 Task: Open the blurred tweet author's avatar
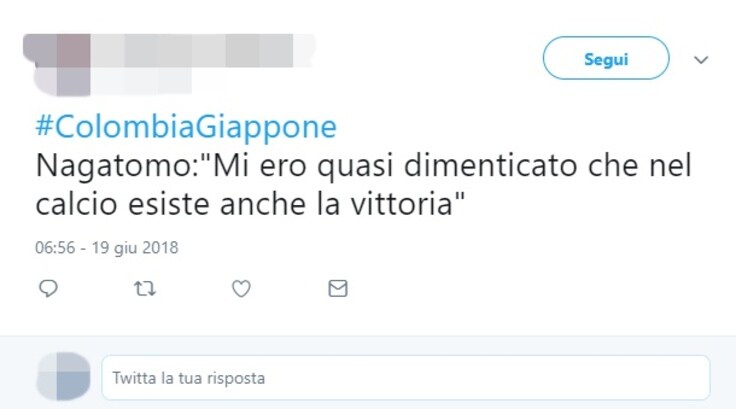point(56,64)
